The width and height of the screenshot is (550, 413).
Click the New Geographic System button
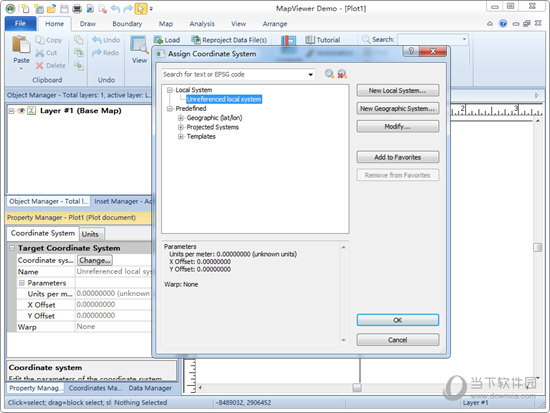point(397,109)
